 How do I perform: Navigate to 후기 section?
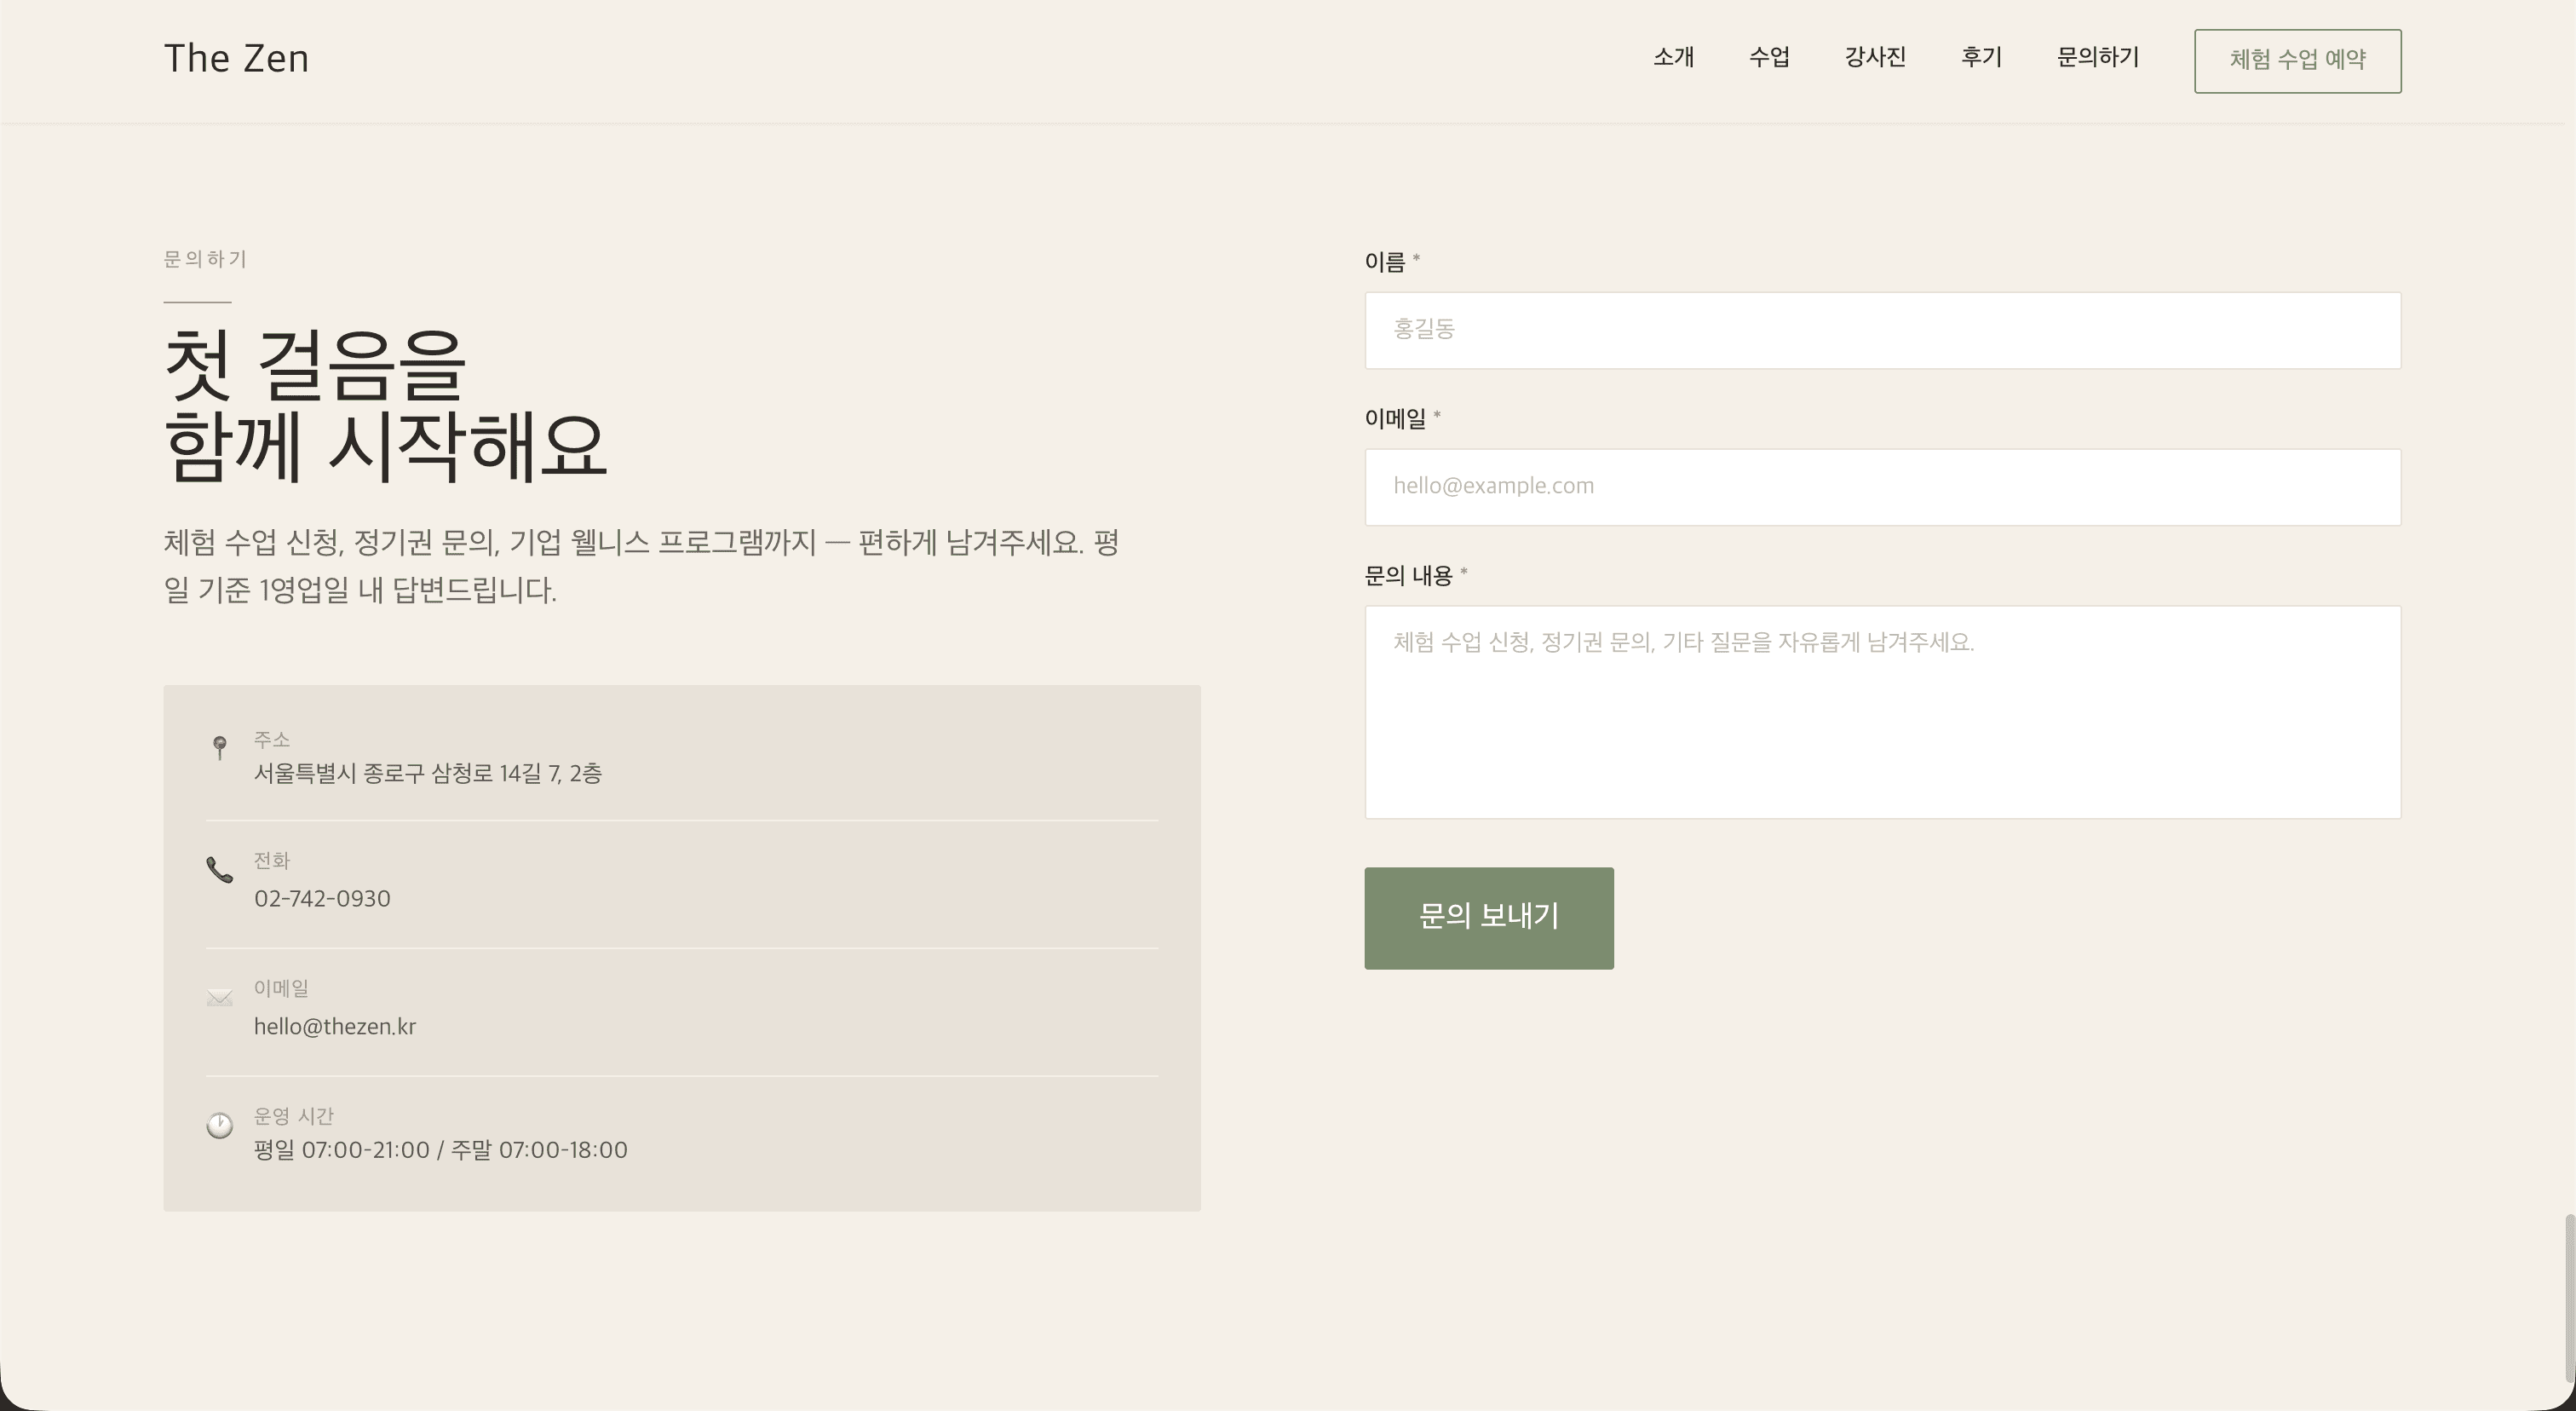(1981, 58)
